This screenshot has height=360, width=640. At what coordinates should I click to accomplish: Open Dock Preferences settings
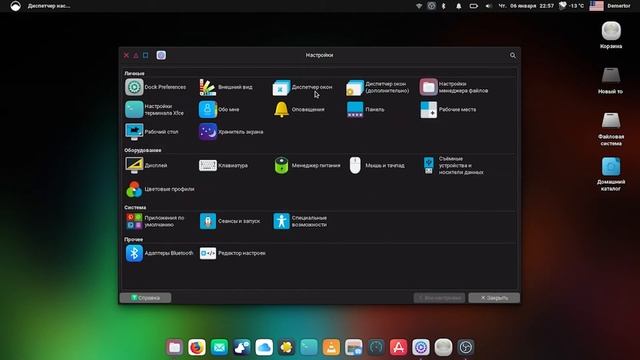click(156, 87)
